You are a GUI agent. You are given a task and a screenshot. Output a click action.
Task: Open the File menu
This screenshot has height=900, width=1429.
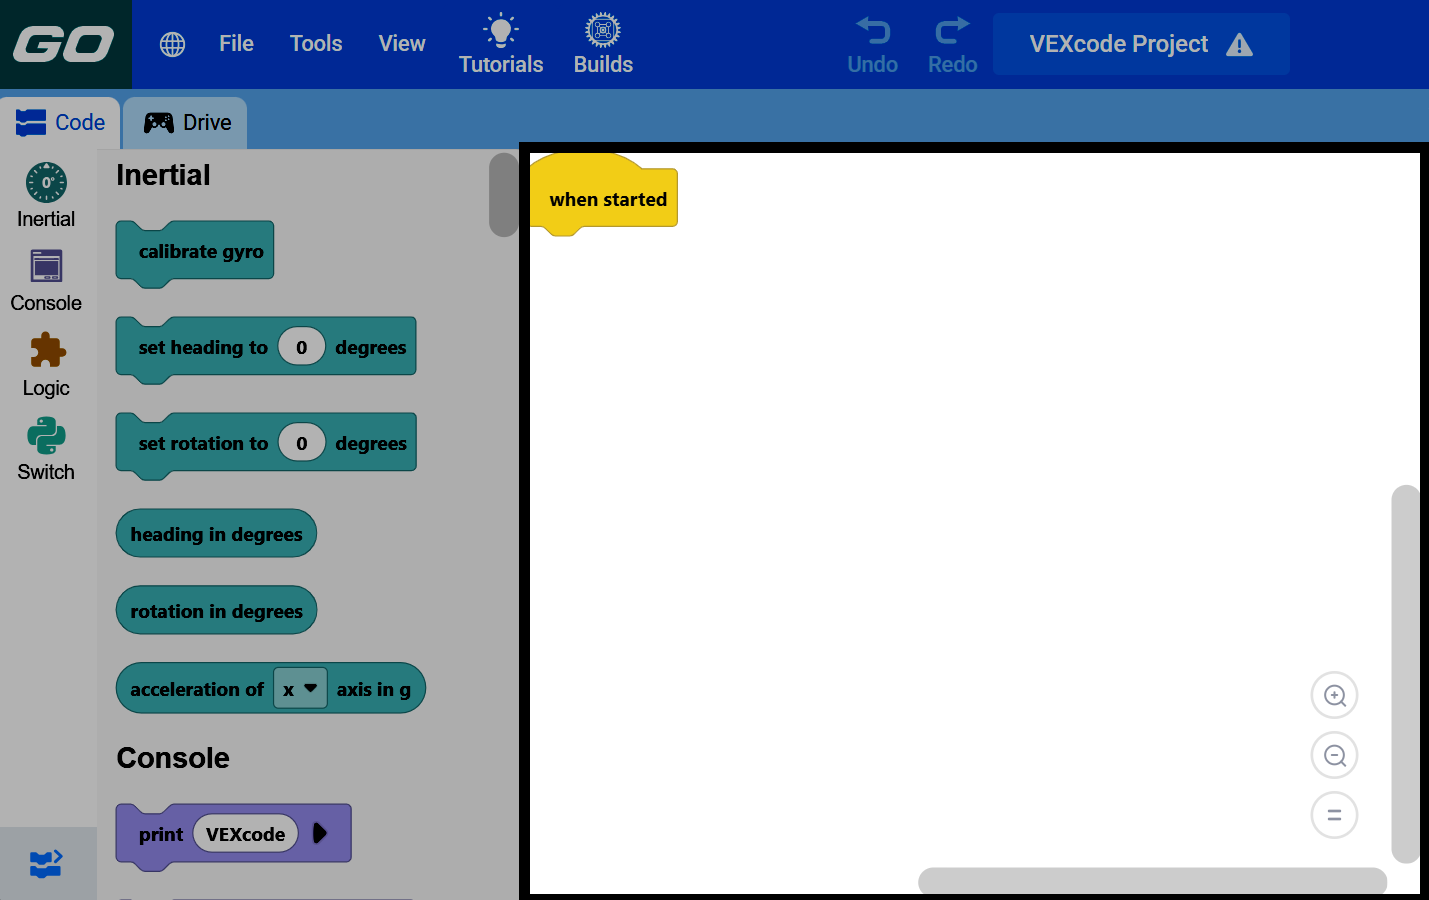pyautogui.click(x=236, y=44)
